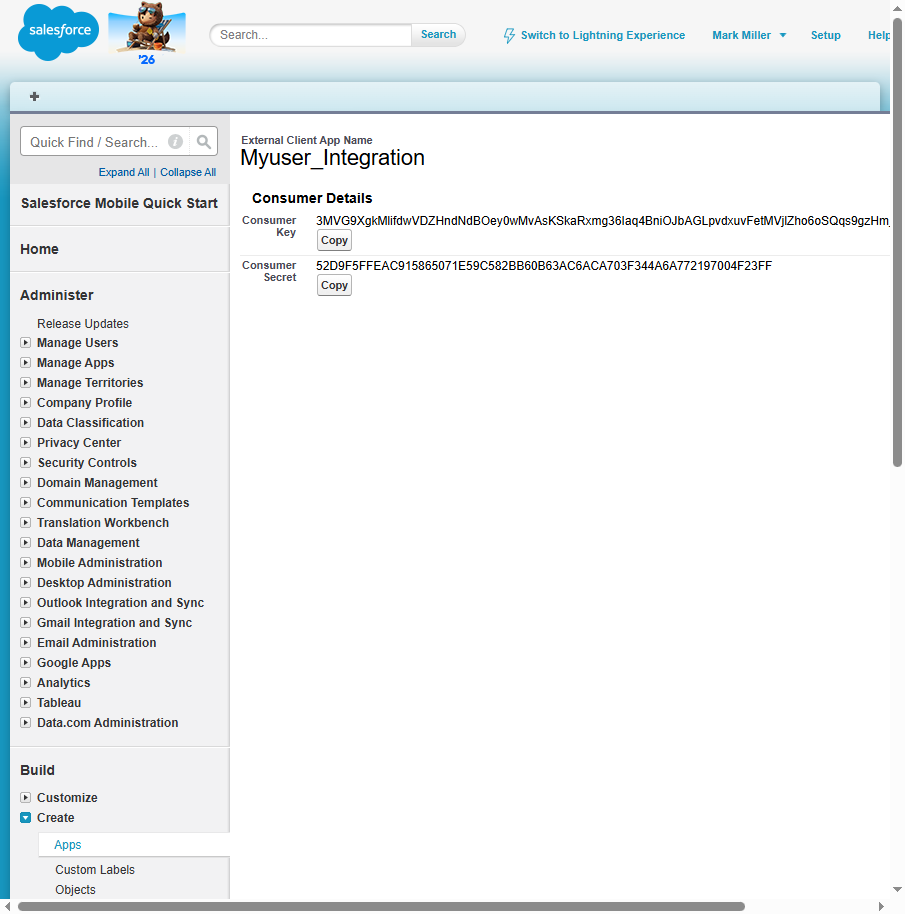Click Collapse All in sidebar
Screen dimensions: 905x914
click(x=188, y=173)
